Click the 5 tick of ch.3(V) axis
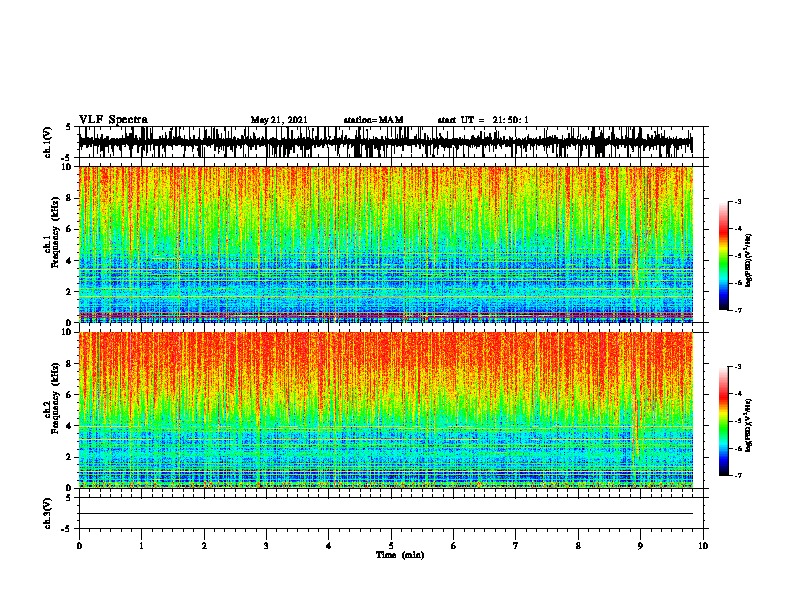The image size is (792, 612). coord(70,498)
